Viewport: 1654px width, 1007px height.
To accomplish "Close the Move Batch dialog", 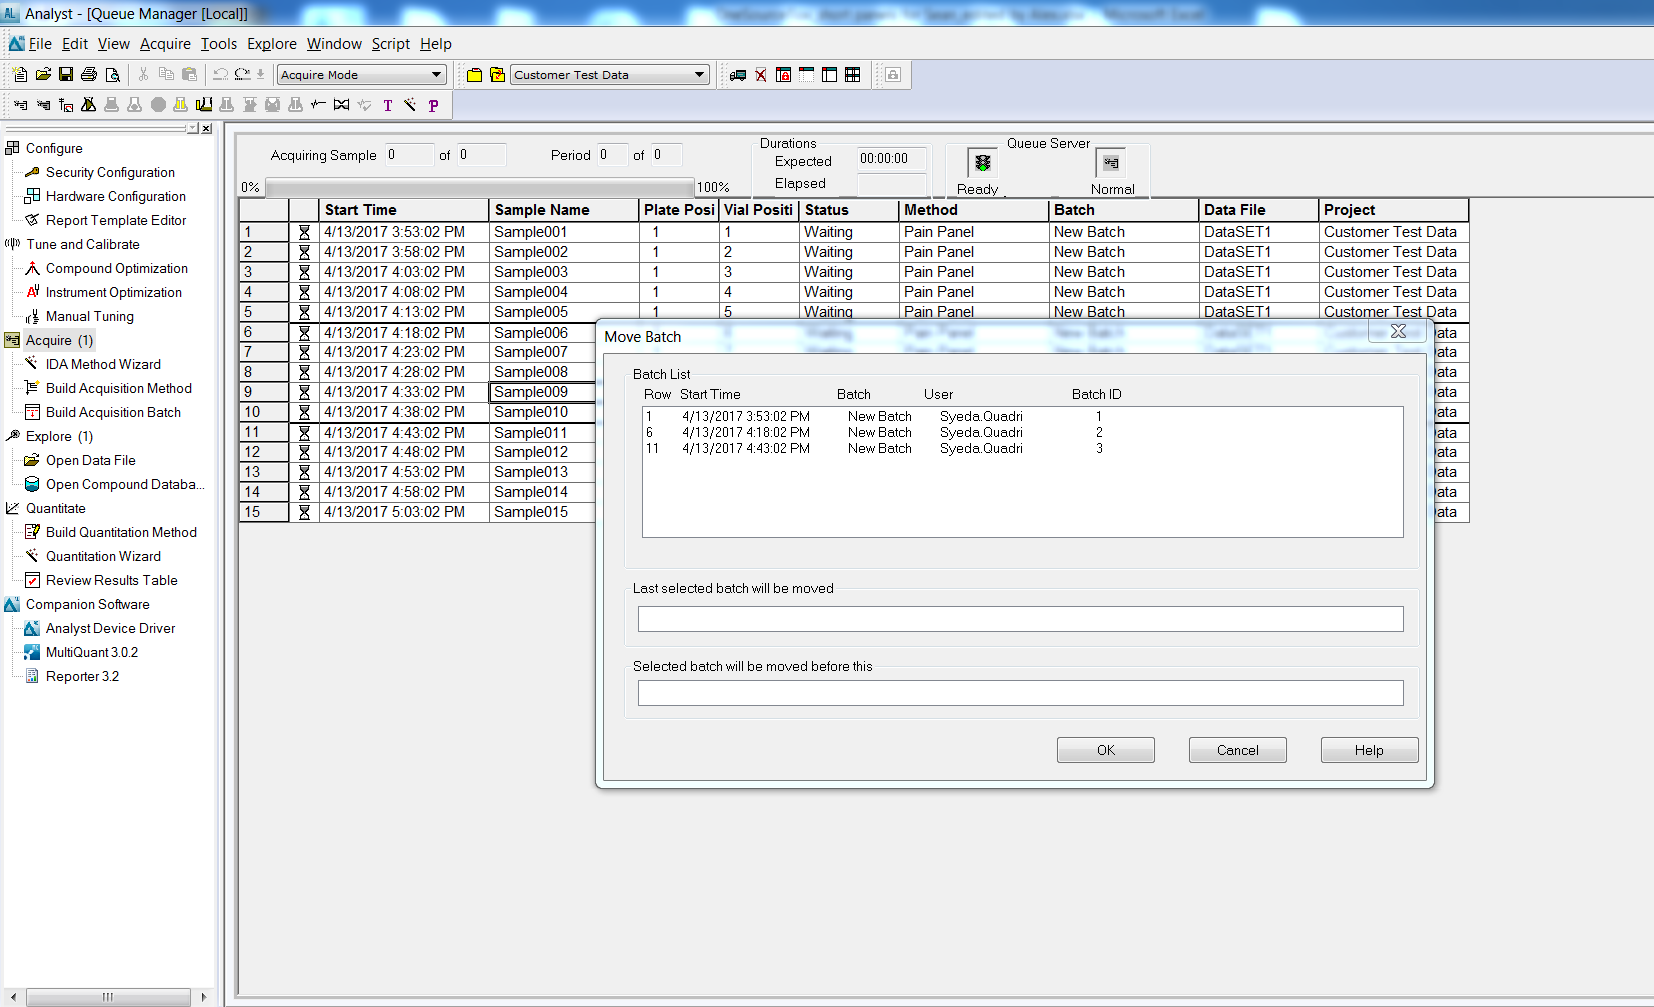I will pyautogui.click(x=1399, y=331).
